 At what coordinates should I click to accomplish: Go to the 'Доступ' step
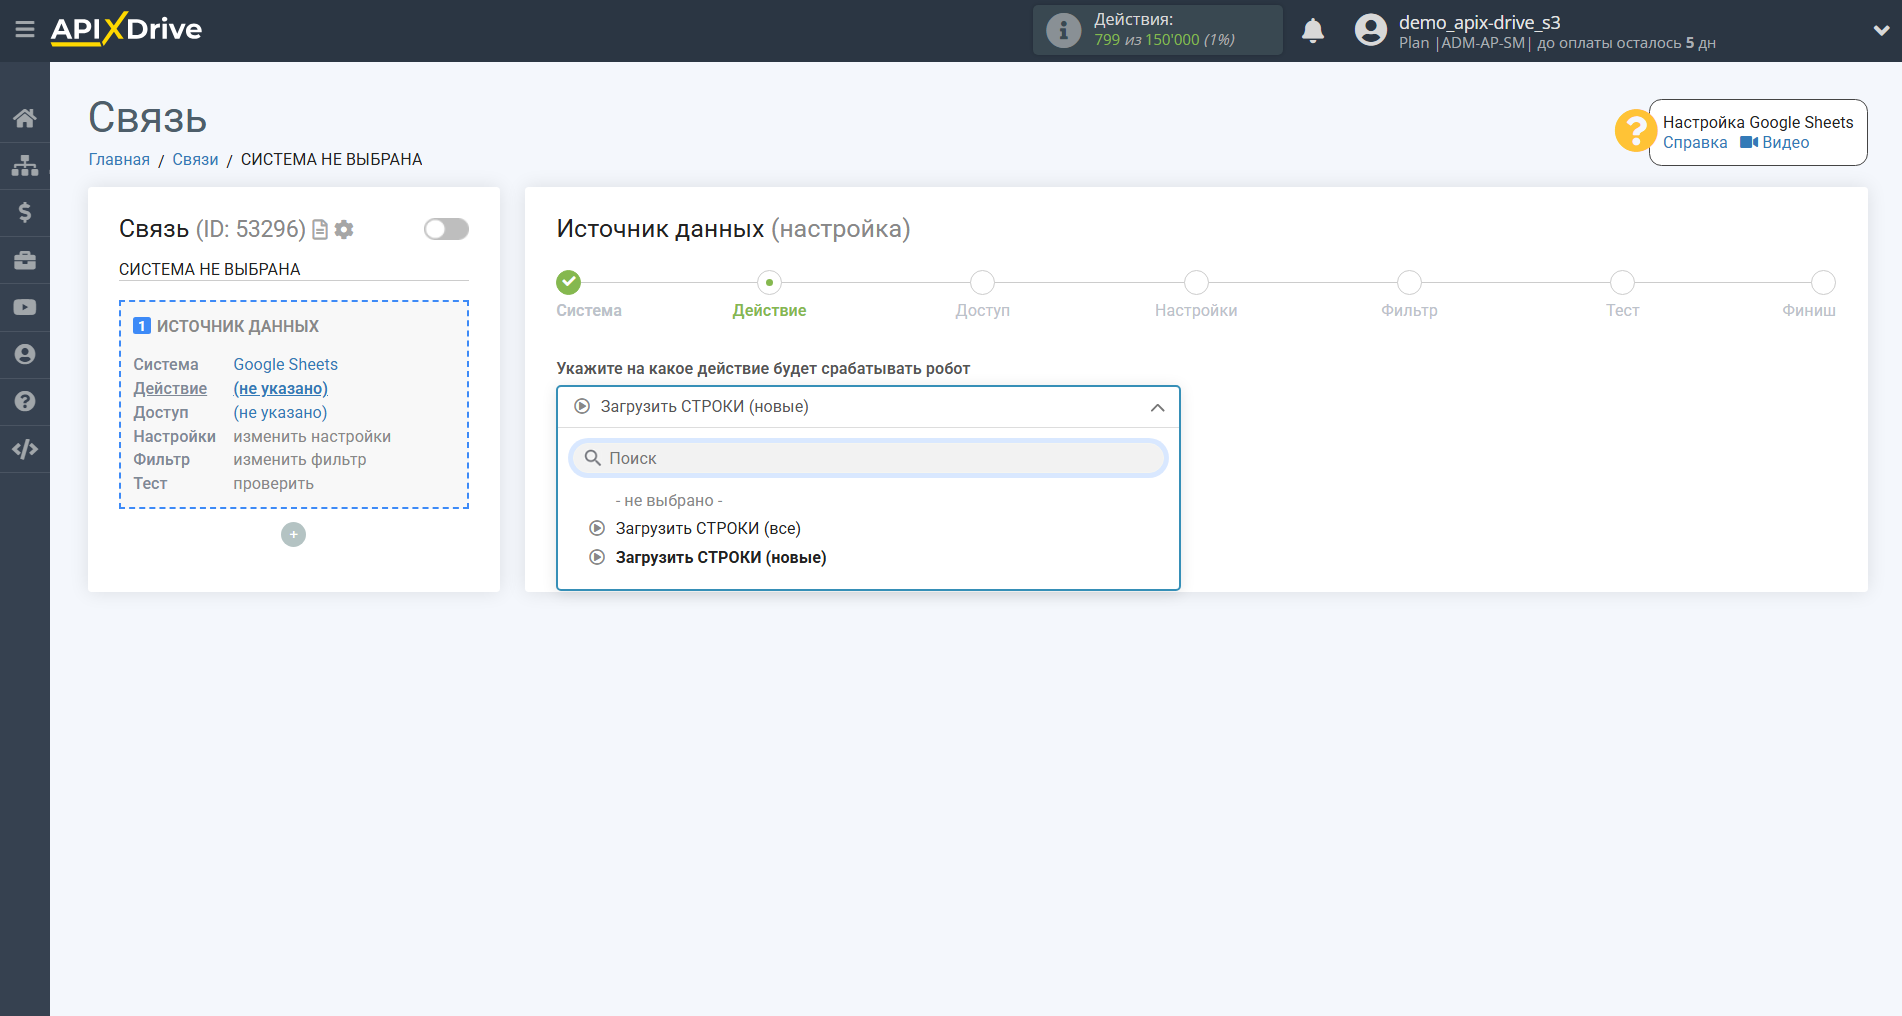pyautogui.click(x=982, y=283)
